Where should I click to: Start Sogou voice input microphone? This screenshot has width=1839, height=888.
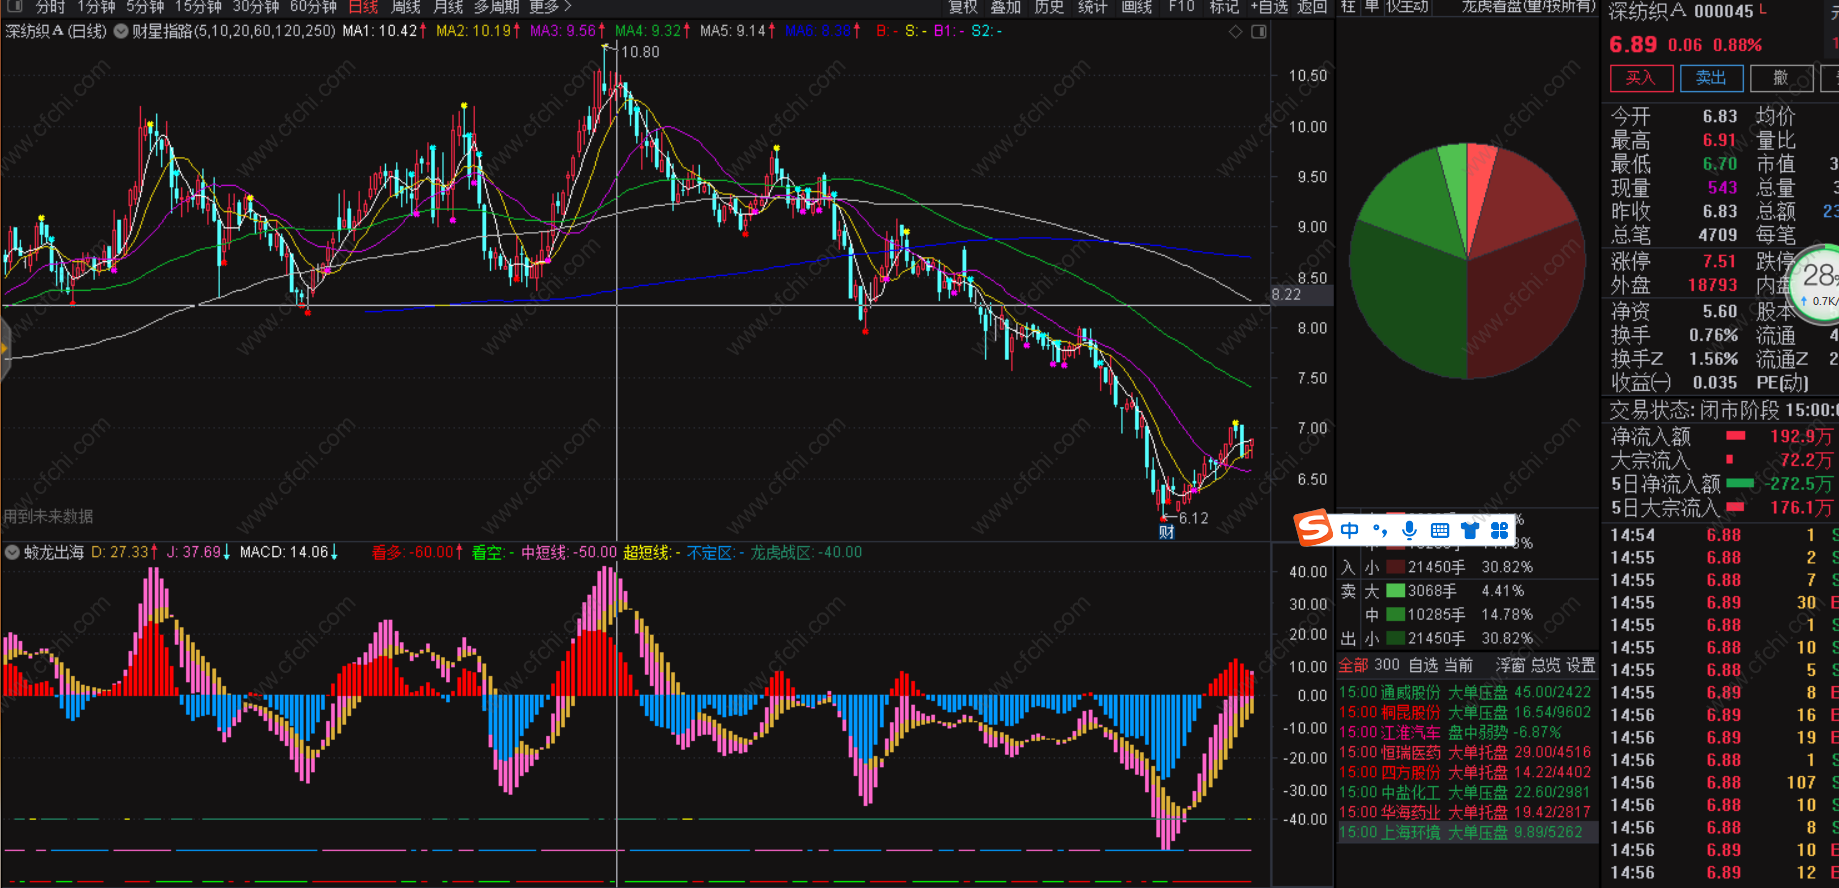point(1410,530)
